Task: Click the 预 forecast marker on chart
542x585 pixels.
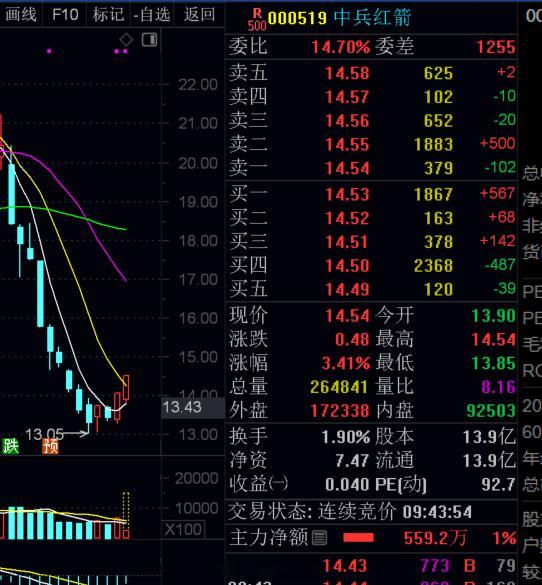Action: coord(50,446)
